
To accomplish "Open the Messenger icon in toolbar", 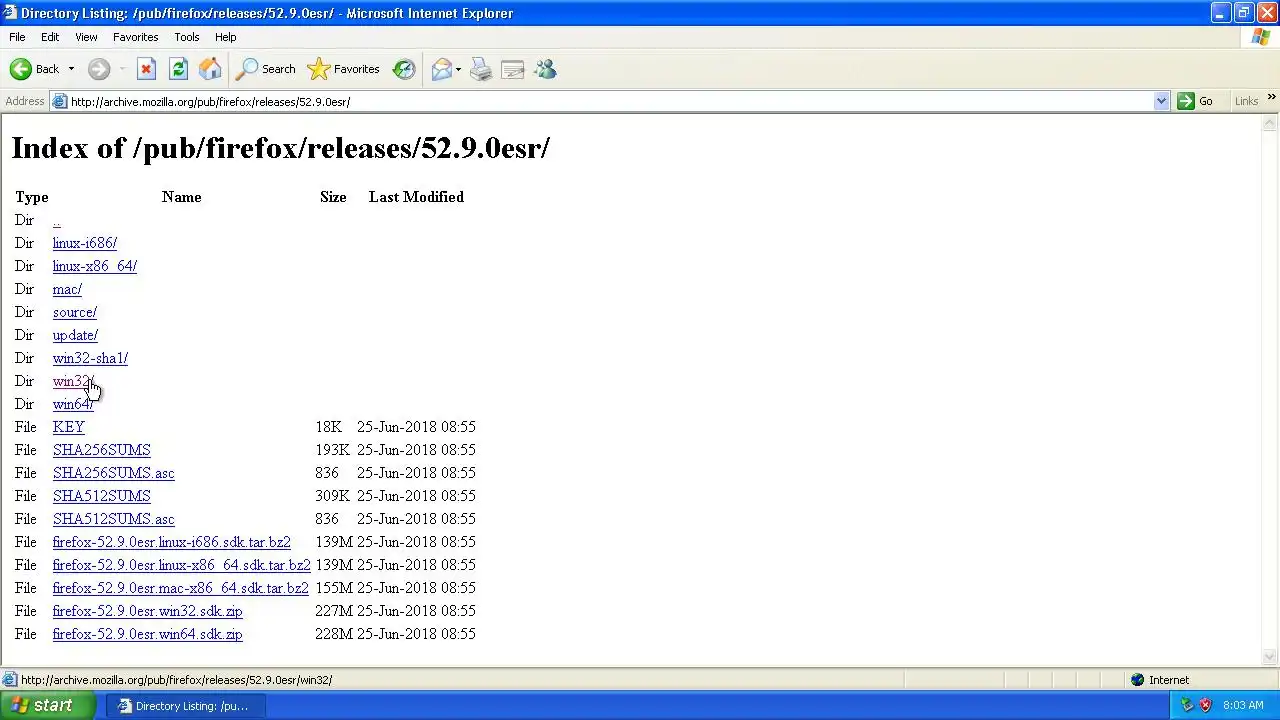I will [545, 69].
